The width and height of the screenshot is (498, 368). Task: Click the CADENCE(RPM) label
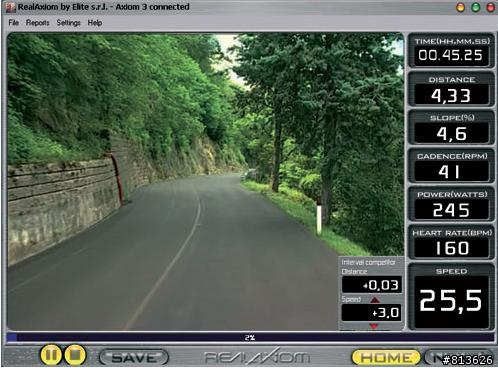[x=452, y=156]
